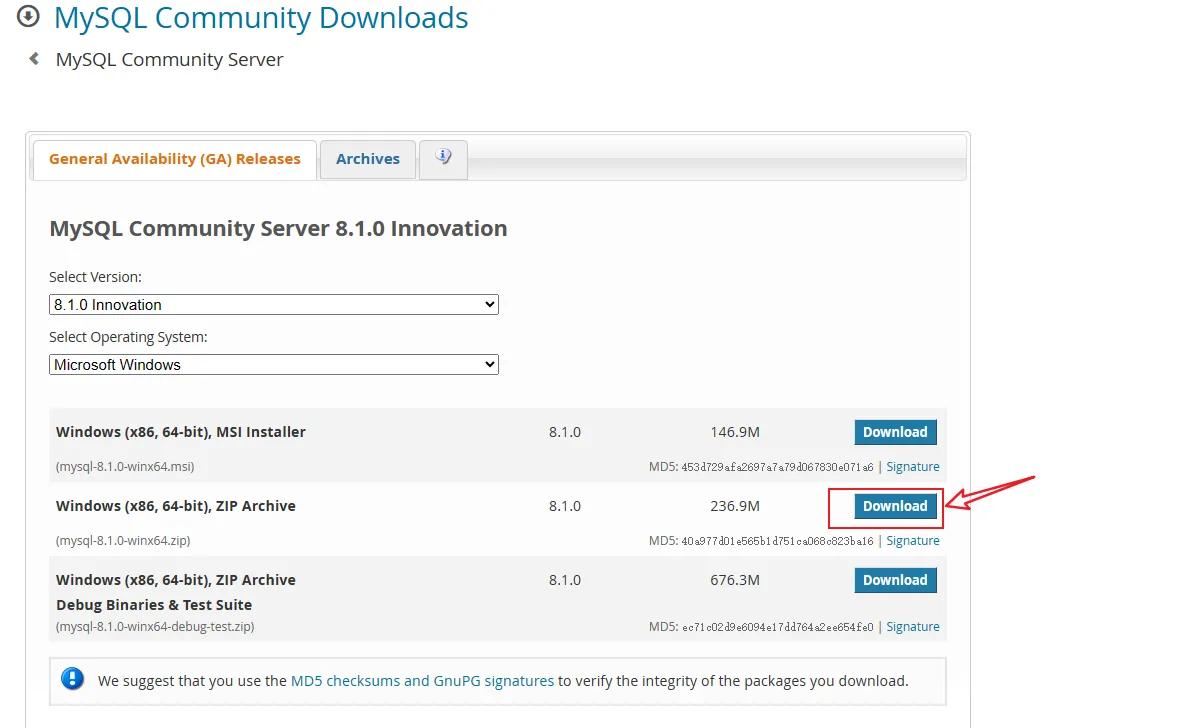Screen dimensions: 1202x728
Task: Follow the MD5 checksums and GnuPG signatures link
Action: point(422,681)
